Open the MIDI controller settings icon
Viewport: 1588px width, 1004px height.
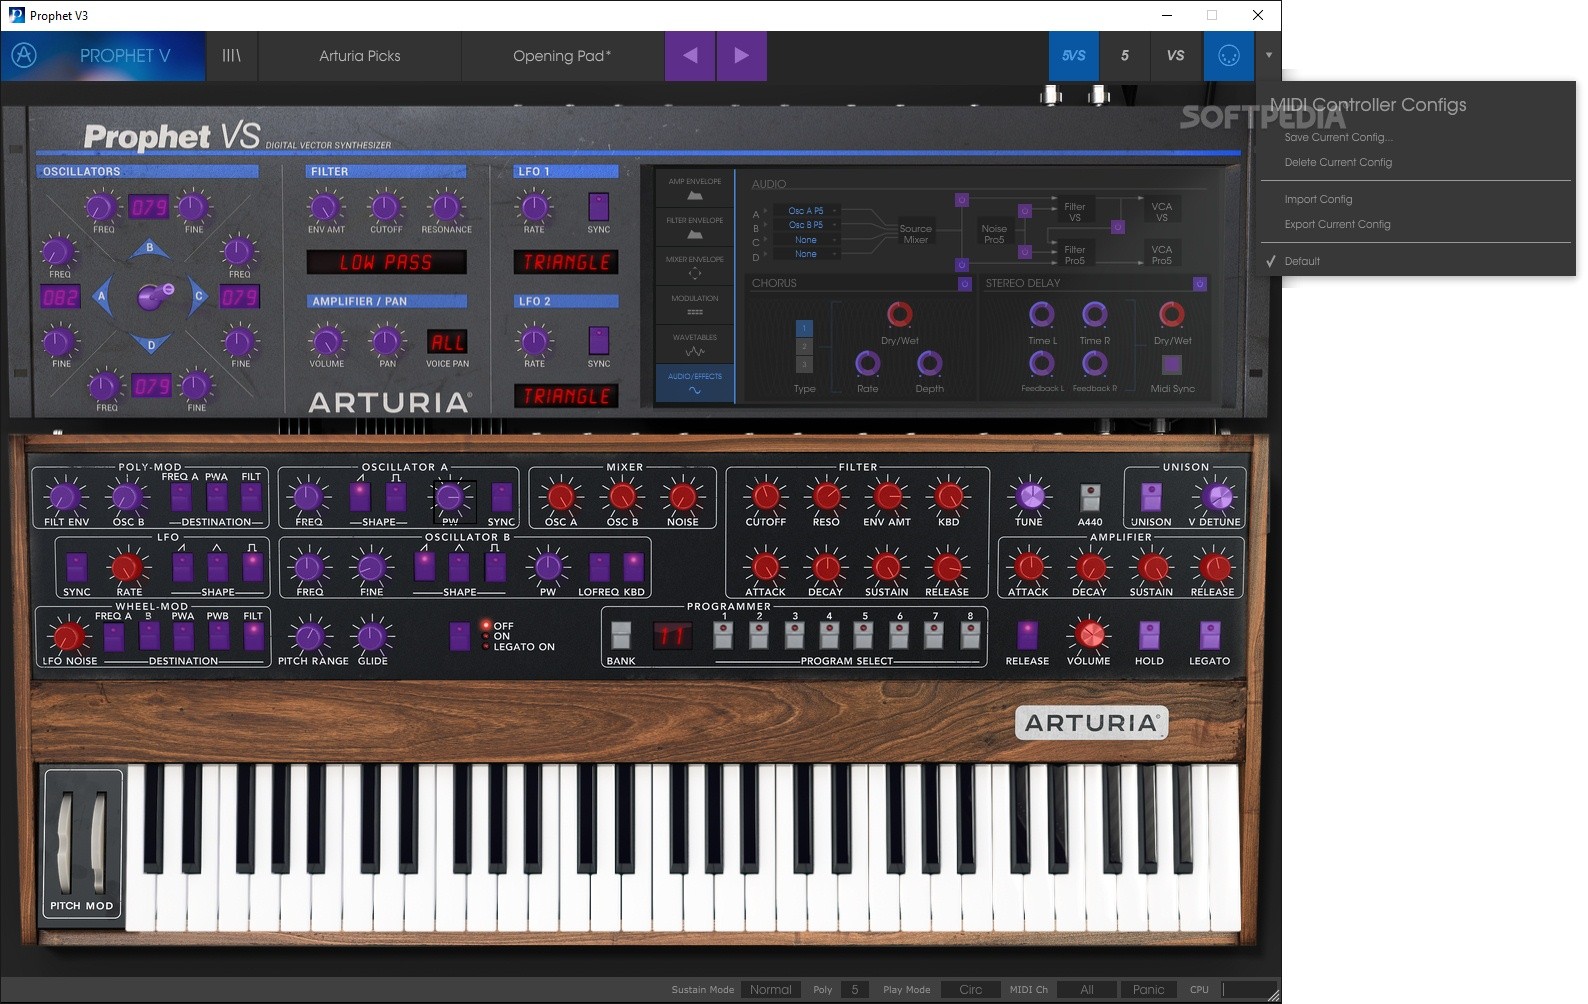[x=1229, y=55]
